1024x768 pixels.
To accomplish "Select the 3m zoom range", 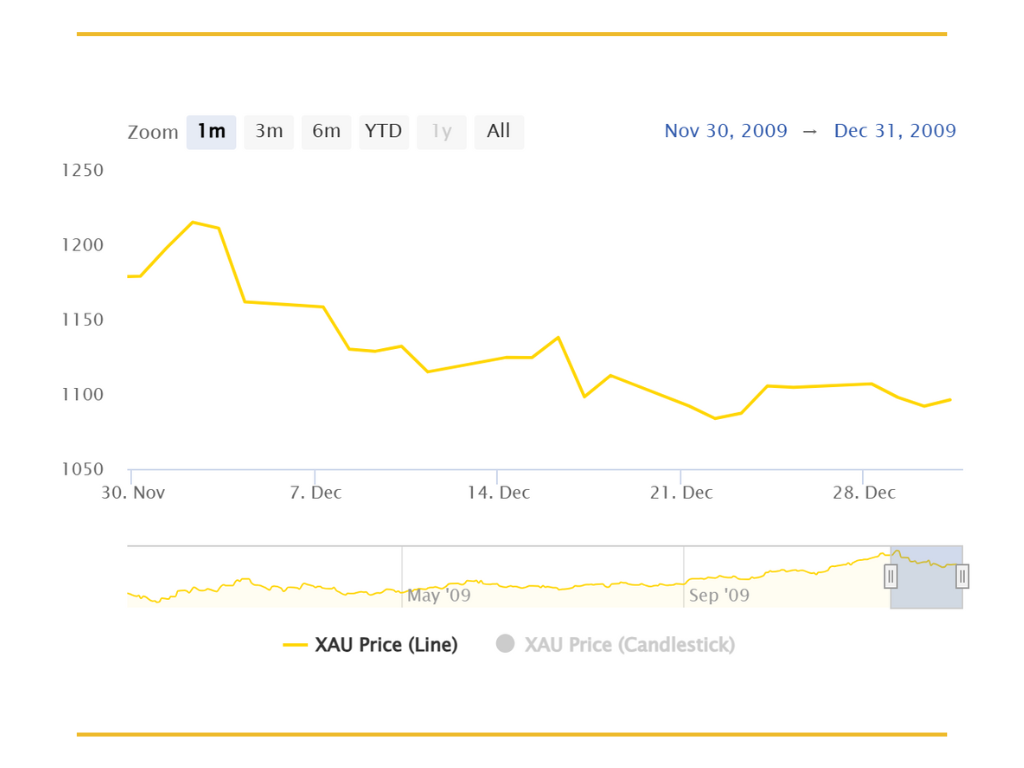I will point(268,132).
